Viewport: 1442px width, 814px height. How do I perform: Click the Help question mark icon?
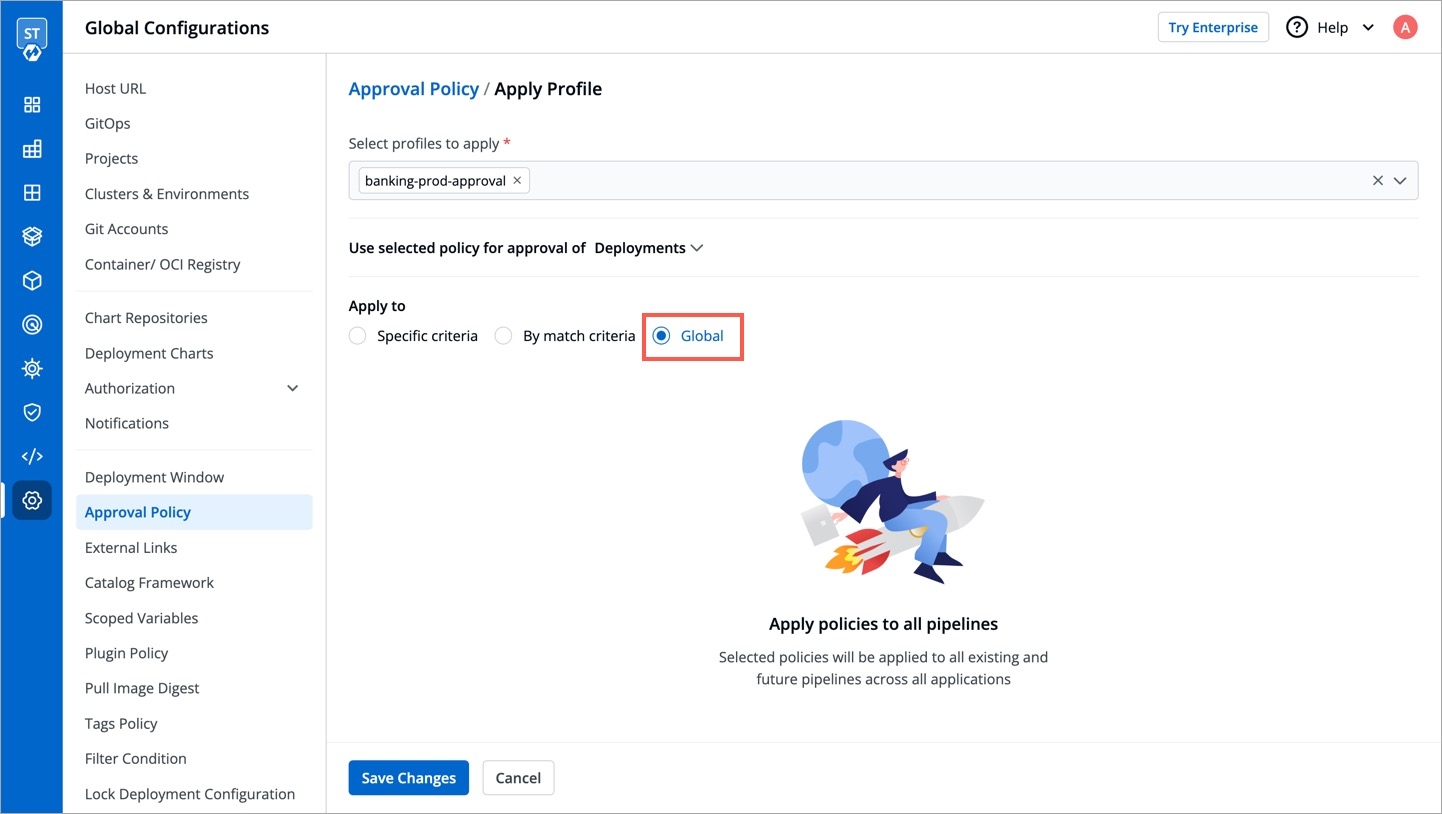point(1297,28)
